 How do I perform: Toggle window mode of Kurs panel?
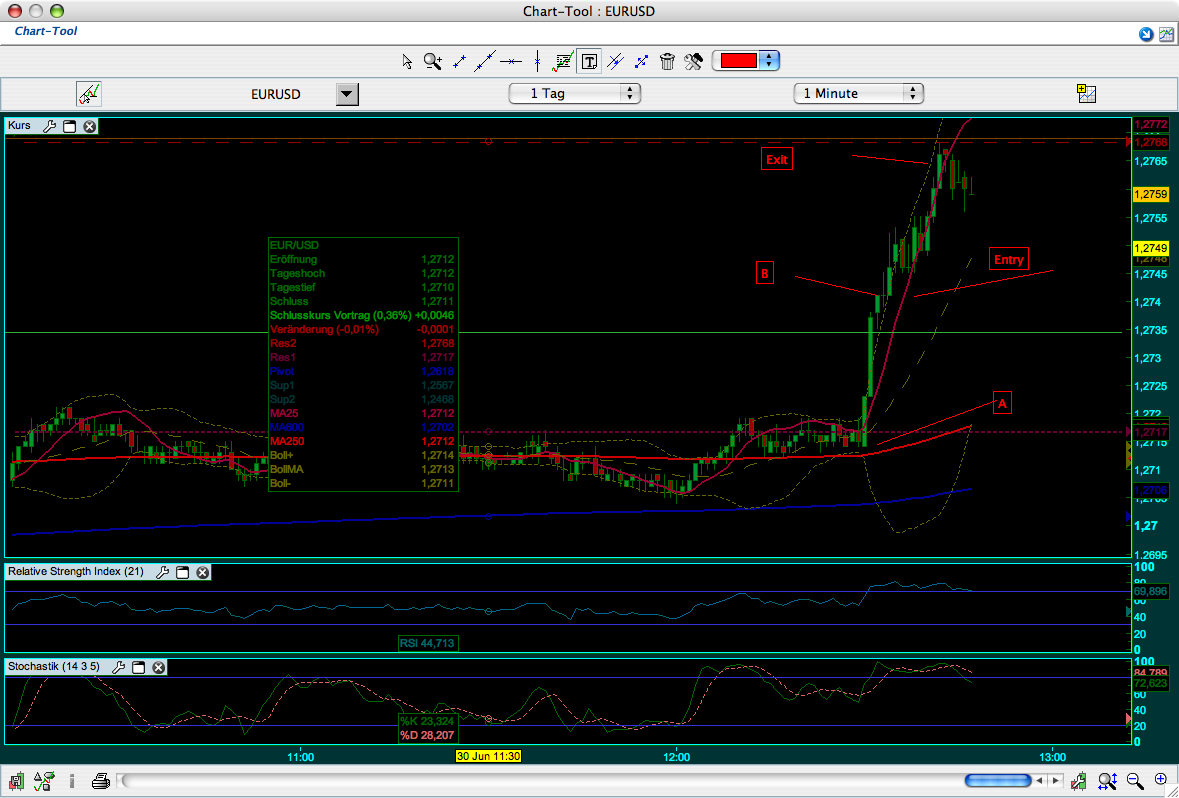(x=70, y=126)
